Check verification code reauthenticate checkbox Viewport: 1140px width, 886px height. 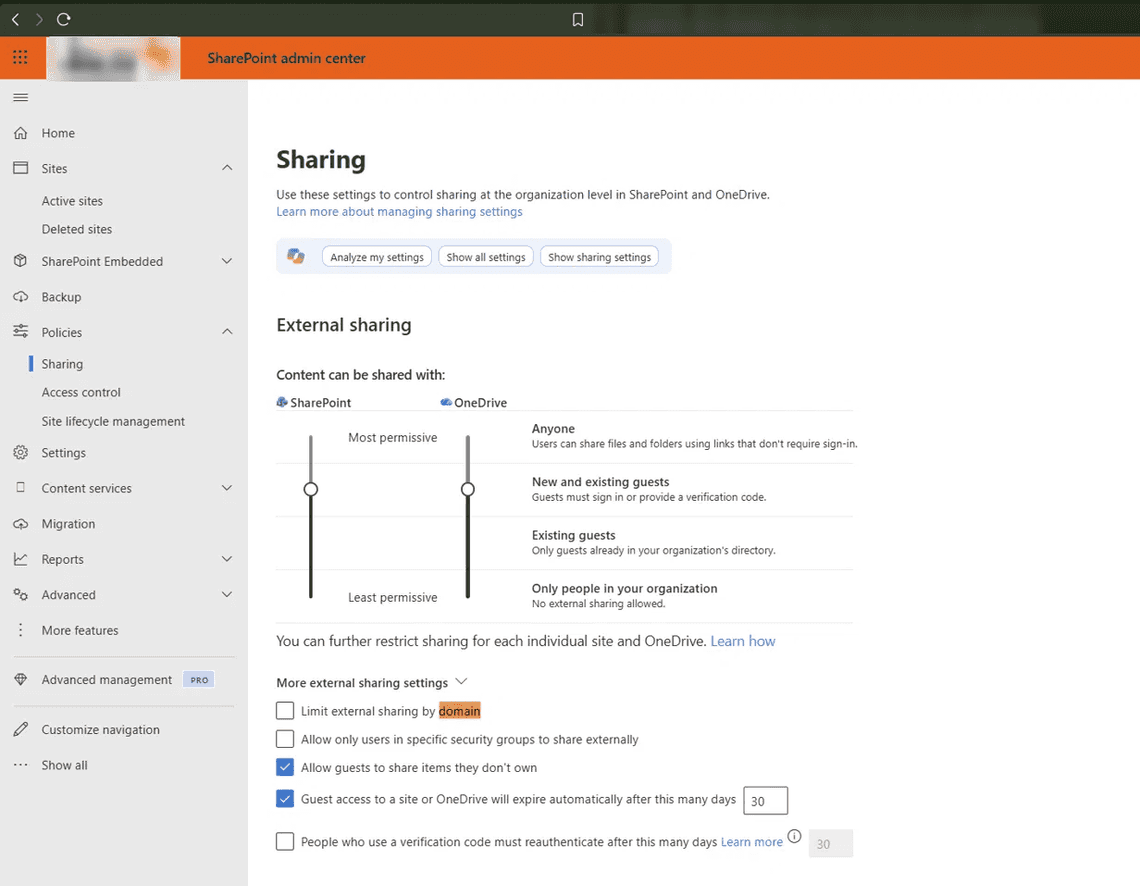click(285, 842)
